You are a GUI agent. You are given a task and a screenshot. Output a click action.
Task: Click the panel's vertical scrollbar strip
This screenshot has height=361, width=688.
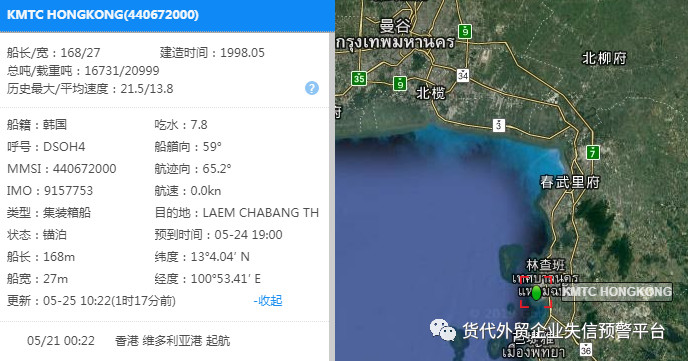(332, 197)
